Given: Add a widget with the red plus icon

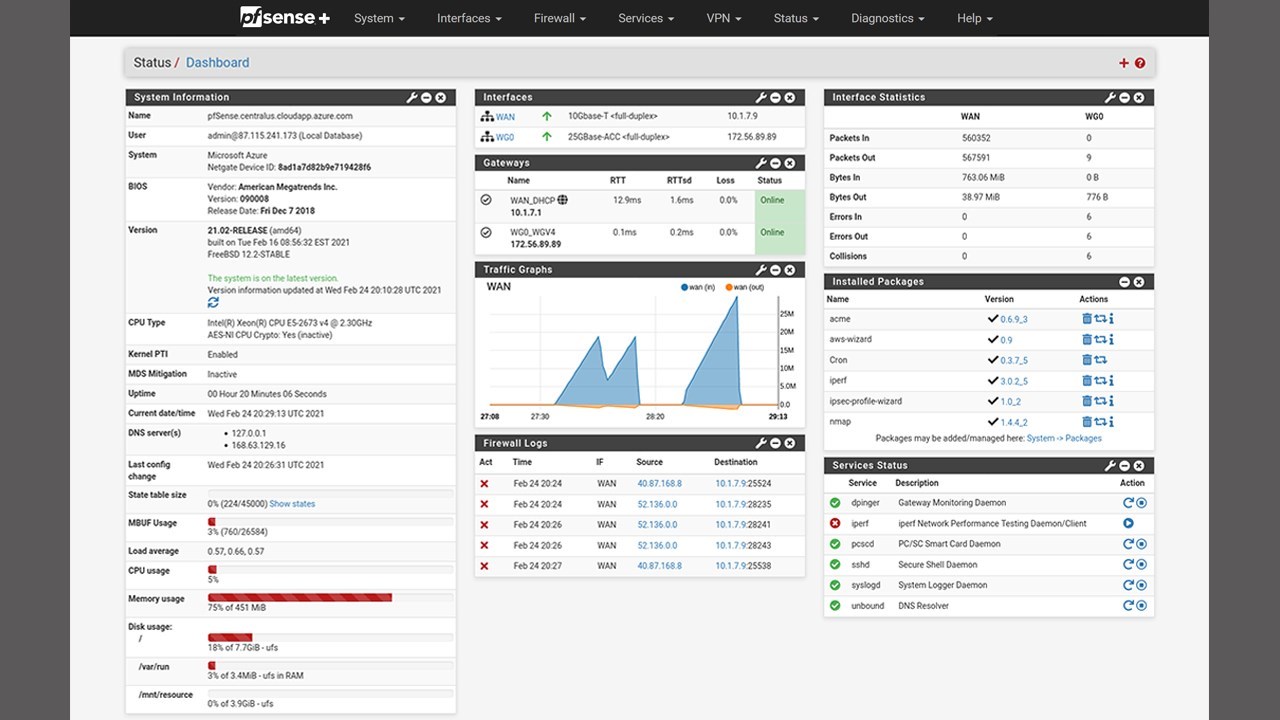Looking at the screenshot, I should 1124,63.
